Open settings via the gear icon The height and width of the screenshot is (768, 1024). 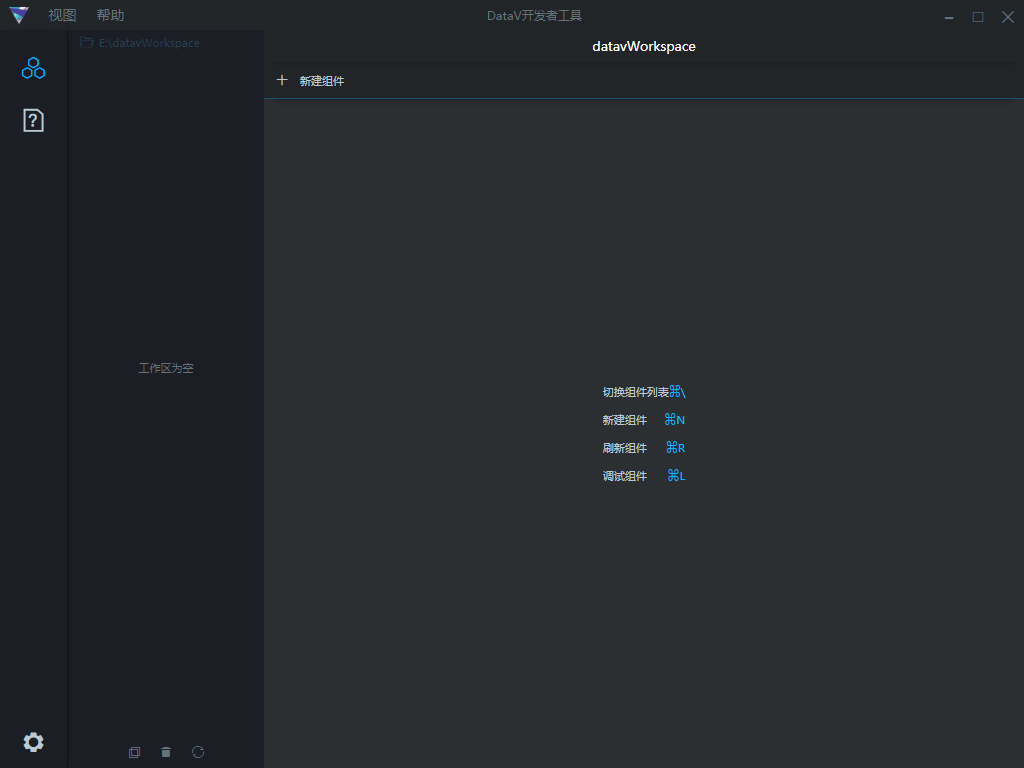pyautogui.click(x=33, y=742)
